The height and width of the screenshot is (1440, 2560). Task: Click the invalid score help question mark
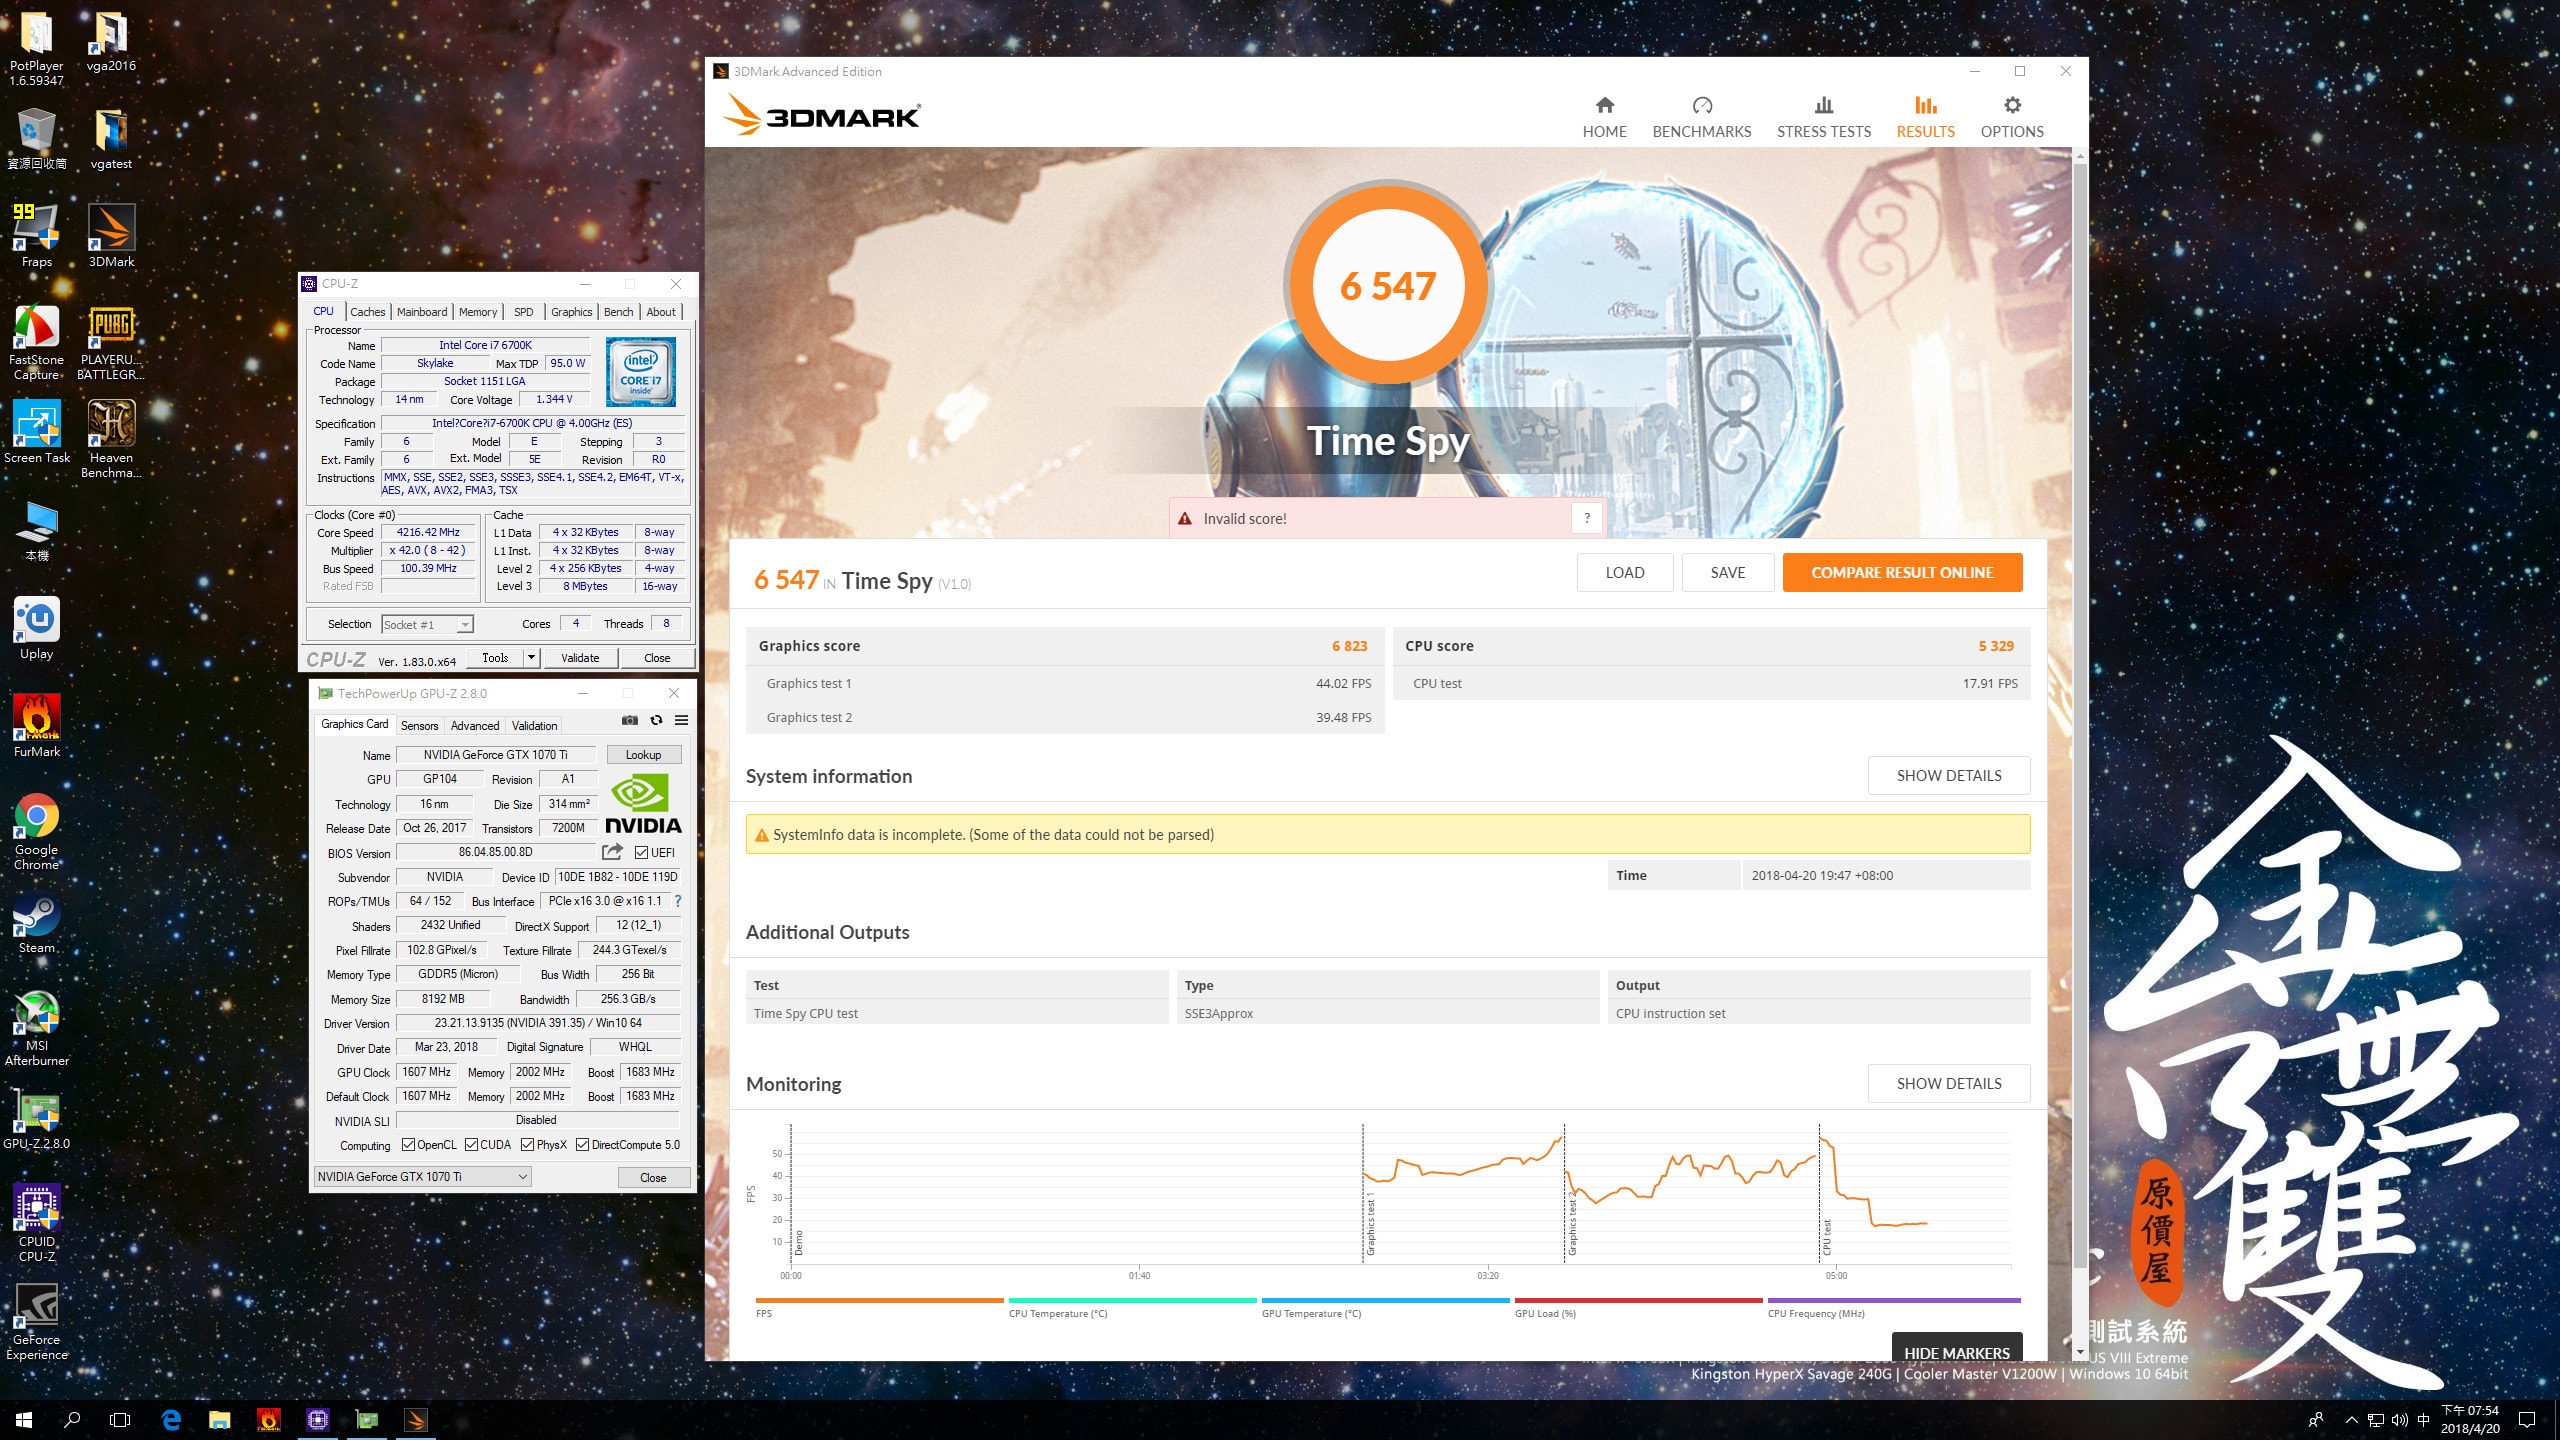pos(1587,518)
